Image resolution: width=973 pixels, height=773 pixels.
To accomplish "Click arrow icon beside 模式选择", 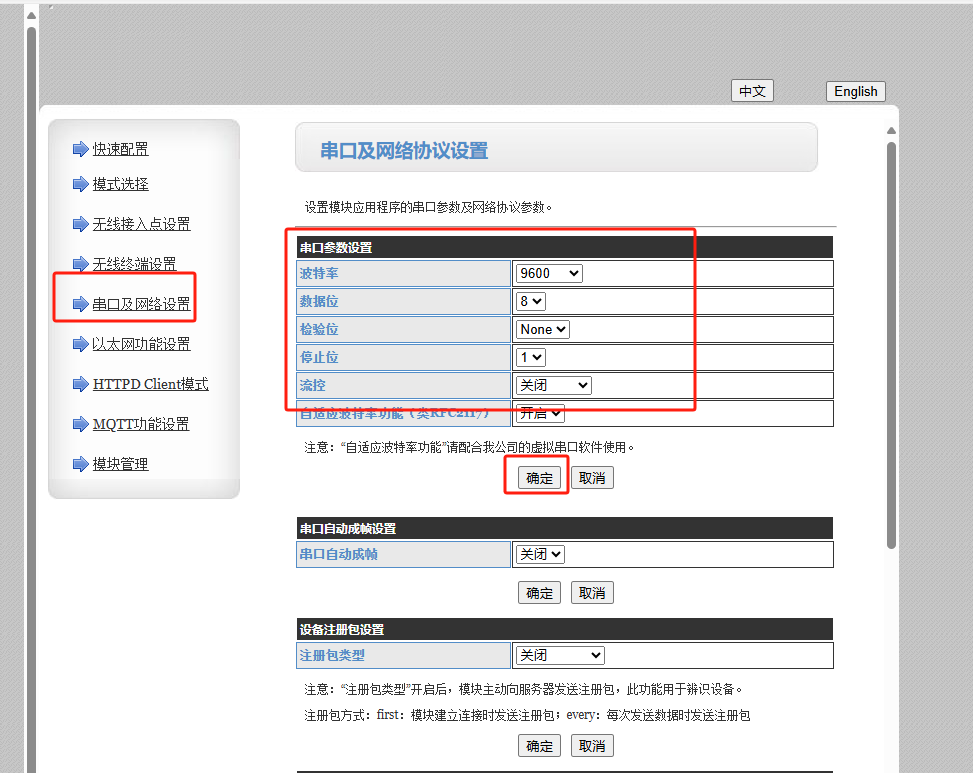I will click(80, 184).
